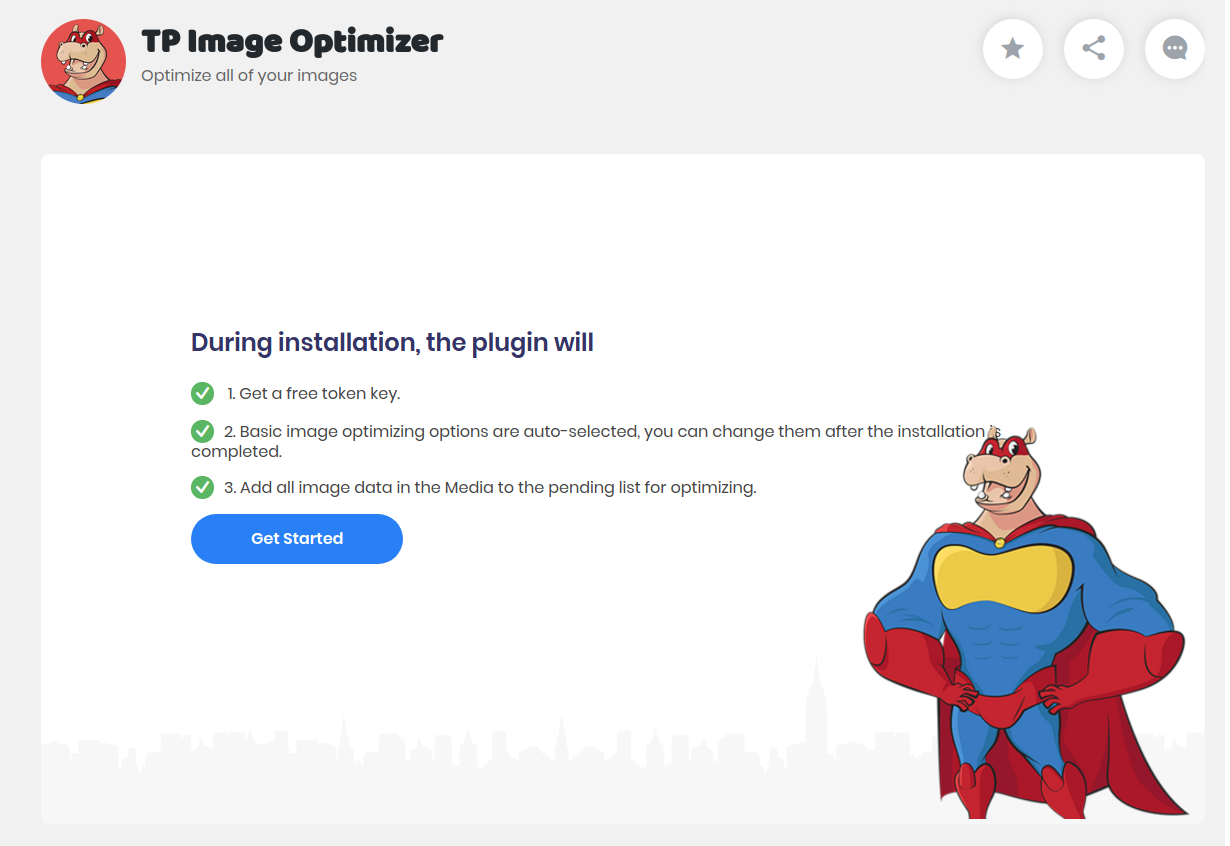The height and width of the screenshot is (846, 1230).
Task: Click green checkmark beside add image data
Action: (x=202, y=487)
